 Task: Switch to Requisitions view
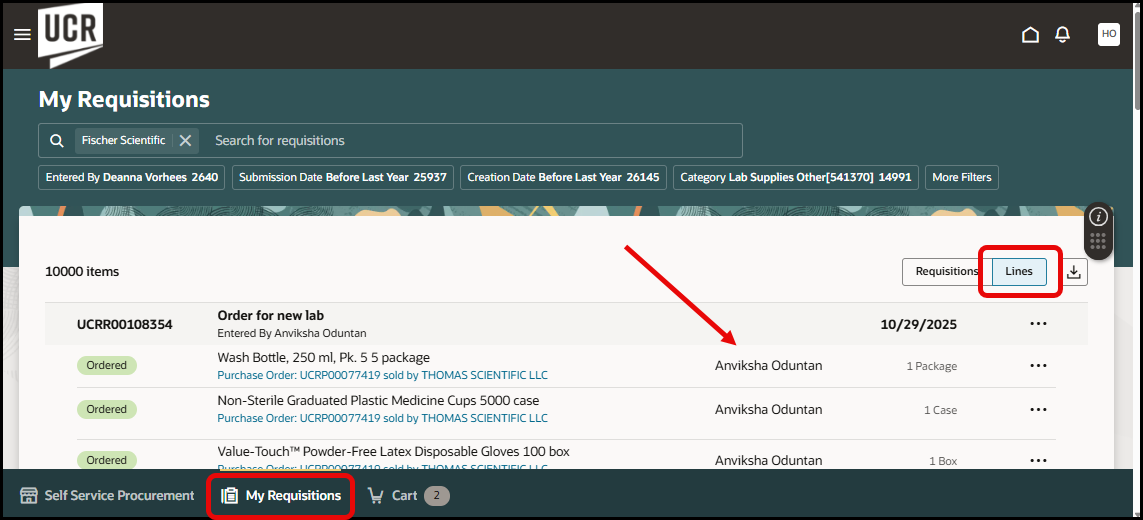[946, 272]
